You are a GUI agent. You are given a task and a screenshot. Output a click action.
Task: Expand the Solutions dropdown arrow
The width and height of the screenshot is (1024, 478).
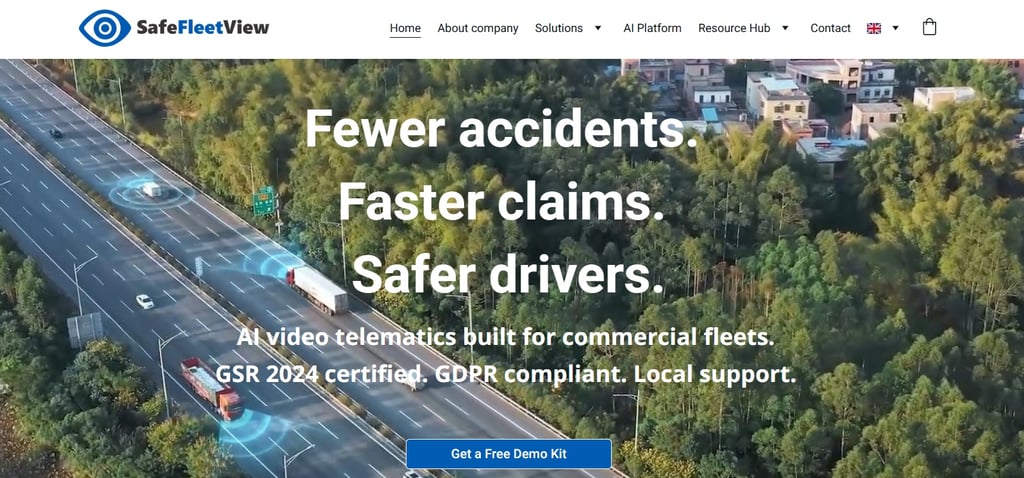click(598, 28)
